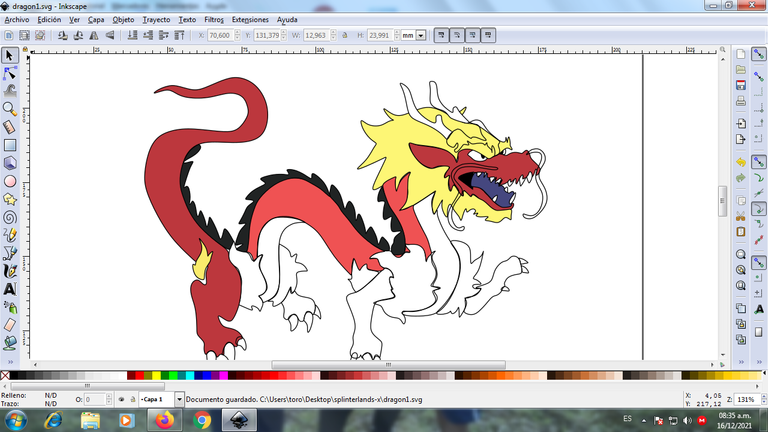This screenshot has height=432, width=768.
Task: Pick the yellow swatch in palette
Action: point(156,376)
